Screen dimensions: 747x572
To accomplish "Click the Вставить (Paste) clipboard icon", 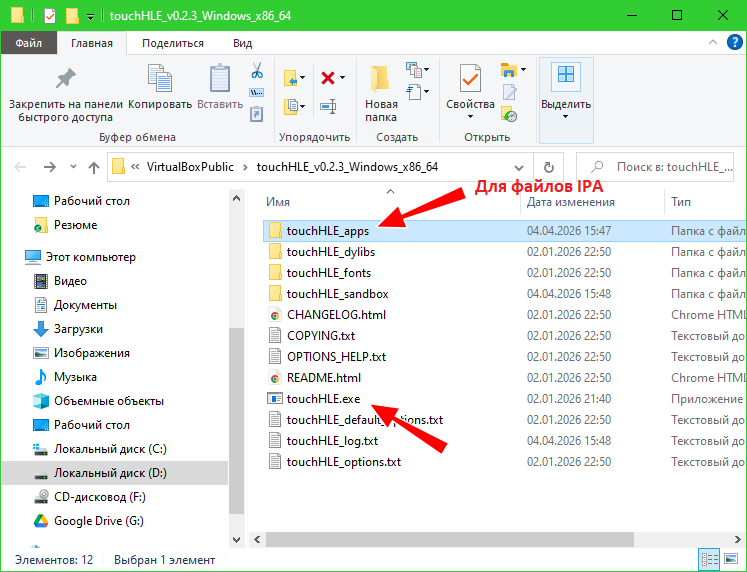I will [x=220, y=78].
